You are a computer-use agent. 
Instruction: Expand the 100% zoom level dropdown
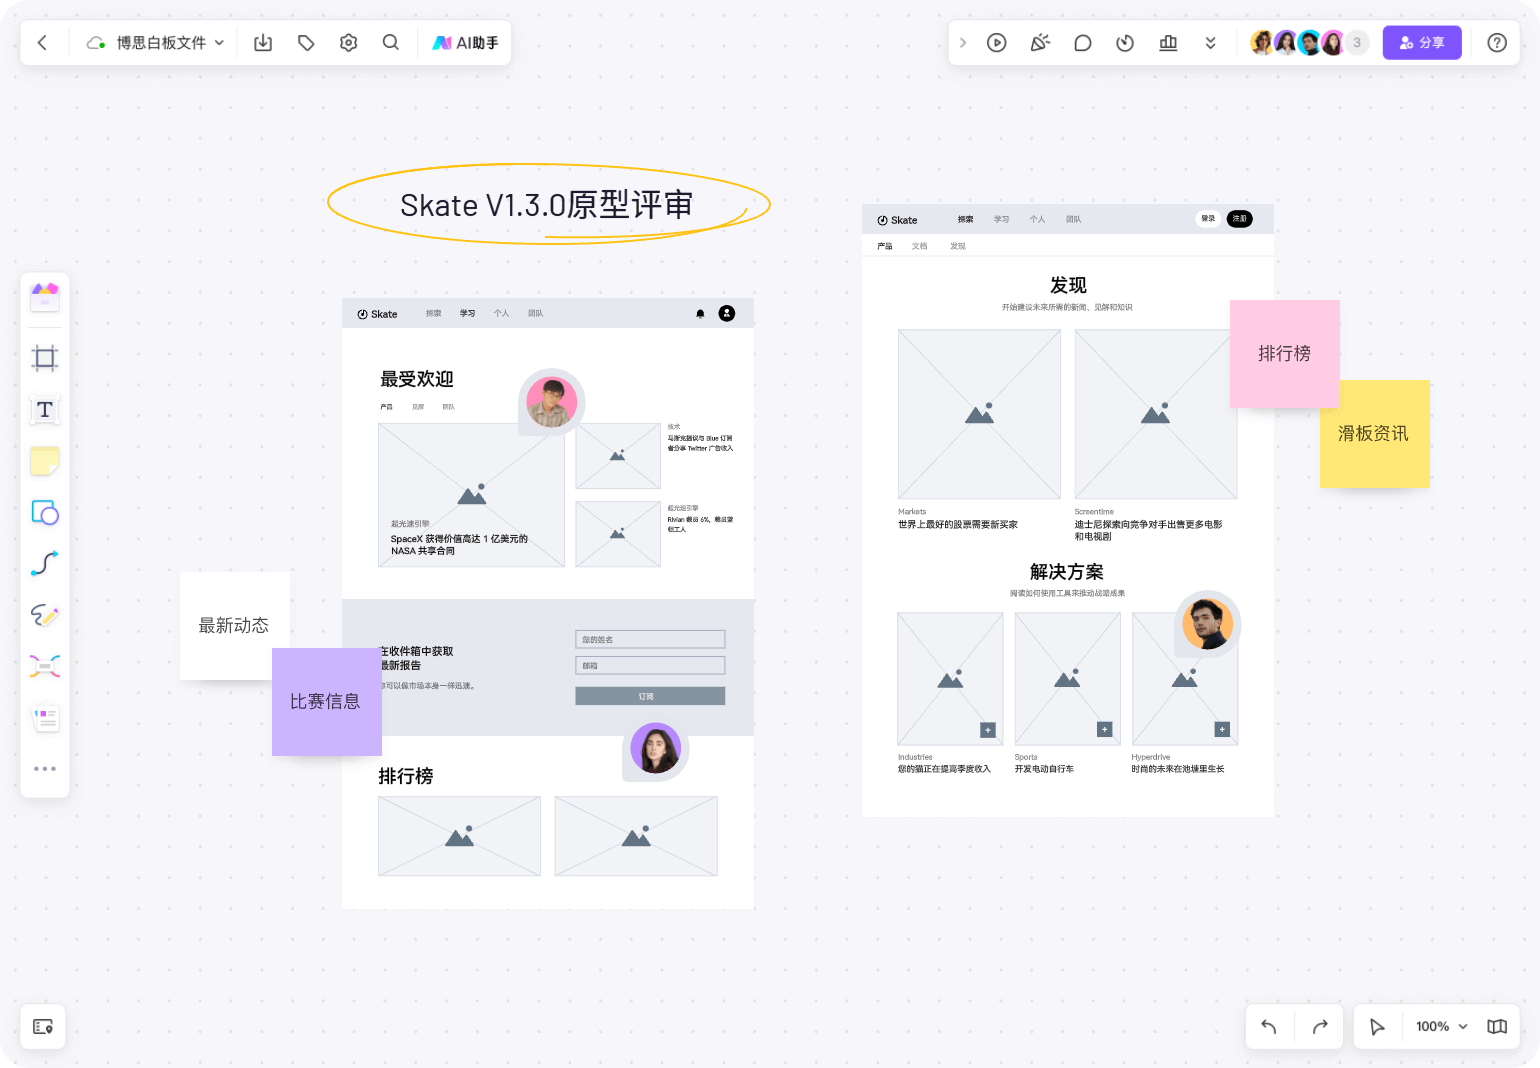tap(1441, 1027)
